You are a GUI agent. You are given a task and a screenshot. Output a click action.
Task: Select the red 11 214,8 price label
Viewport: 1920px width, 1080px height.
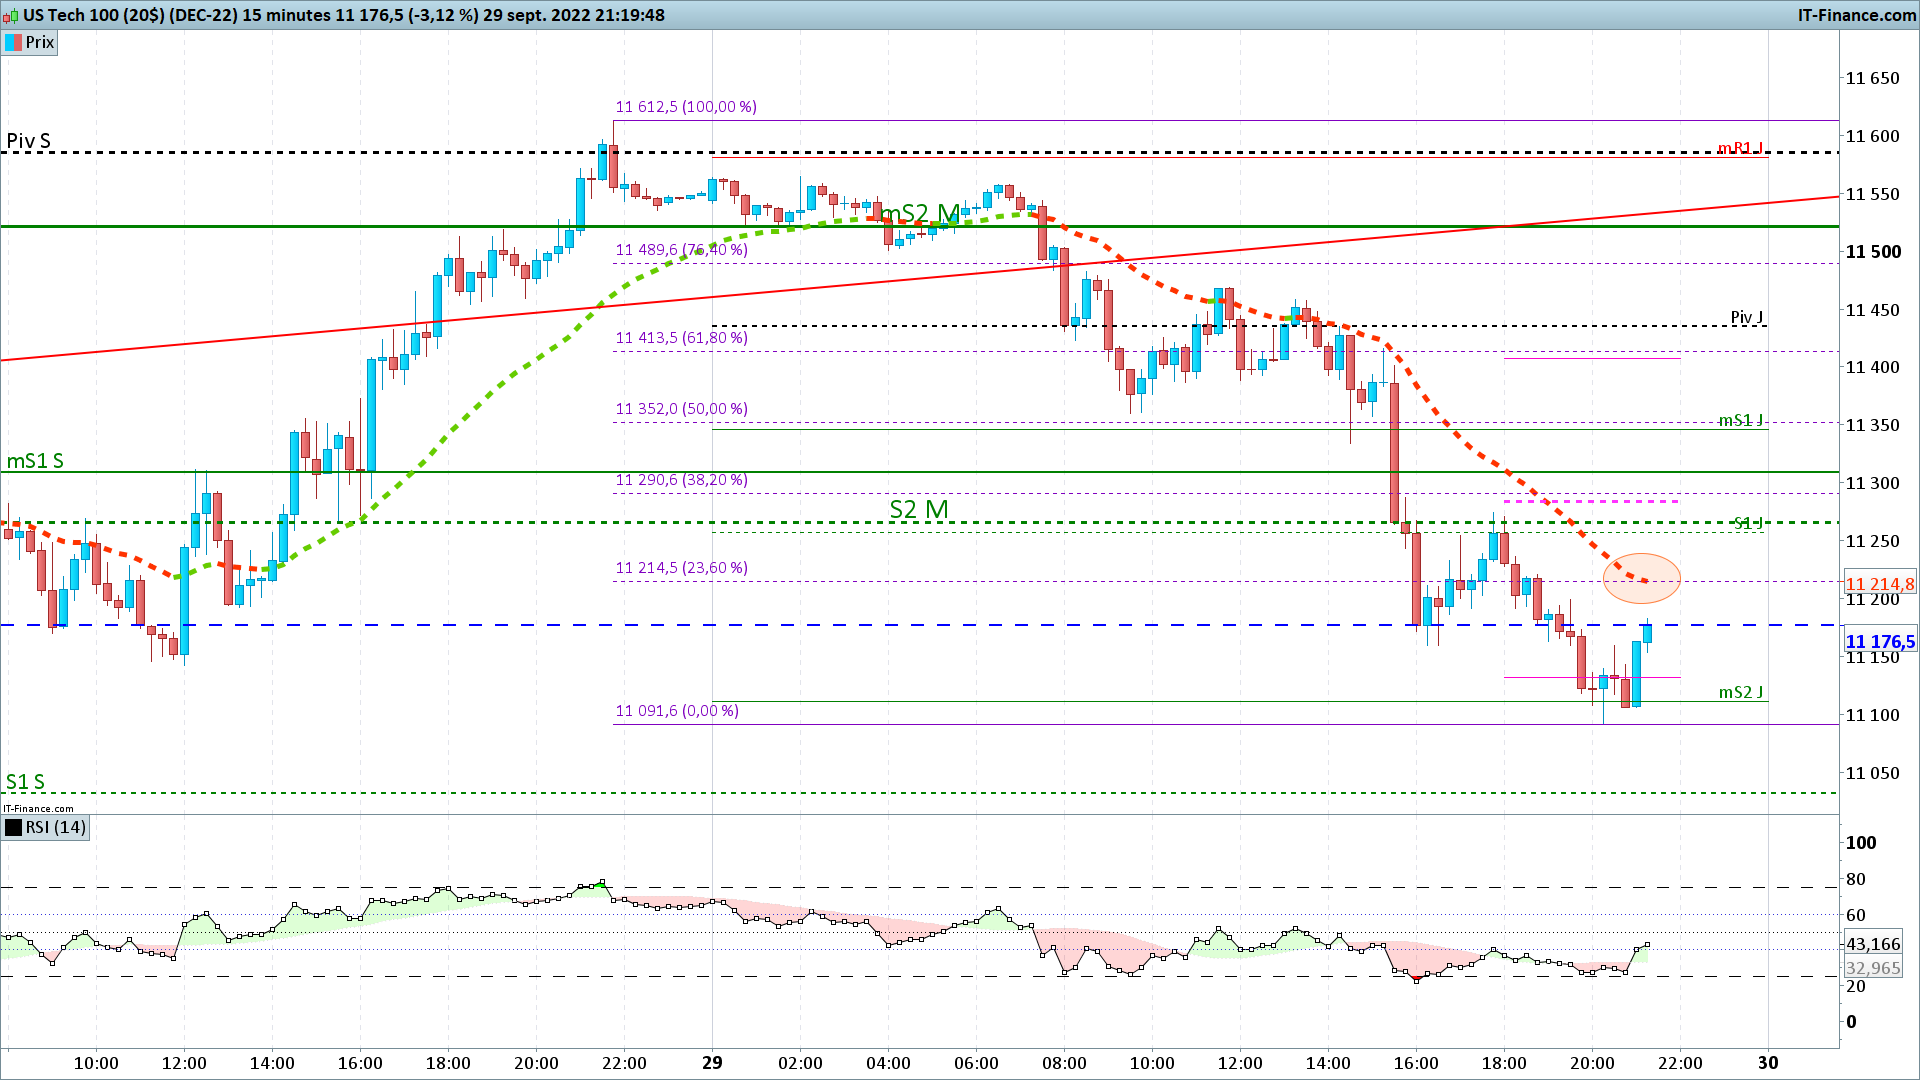[x=1880, y=584]
